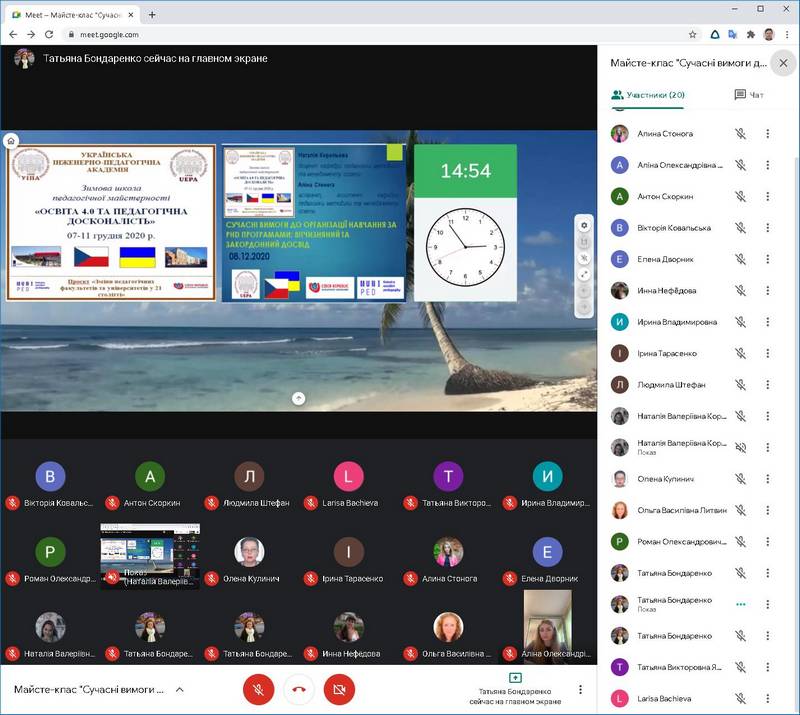
Task: Select the Meet Майсте-клас browser tab
Action: [72, 15]
